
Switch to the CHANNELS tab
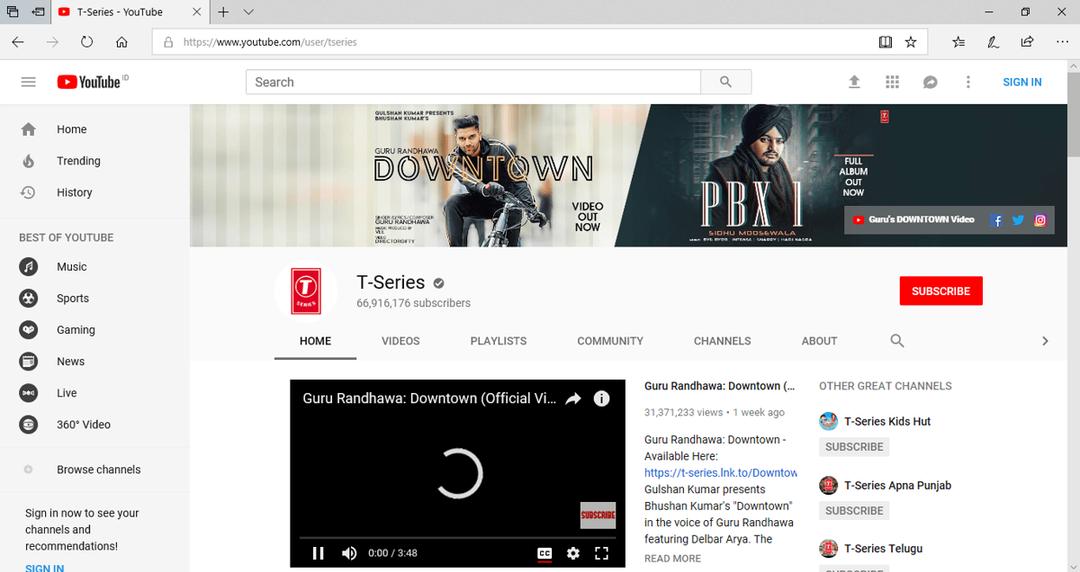[x=722, y=340]
